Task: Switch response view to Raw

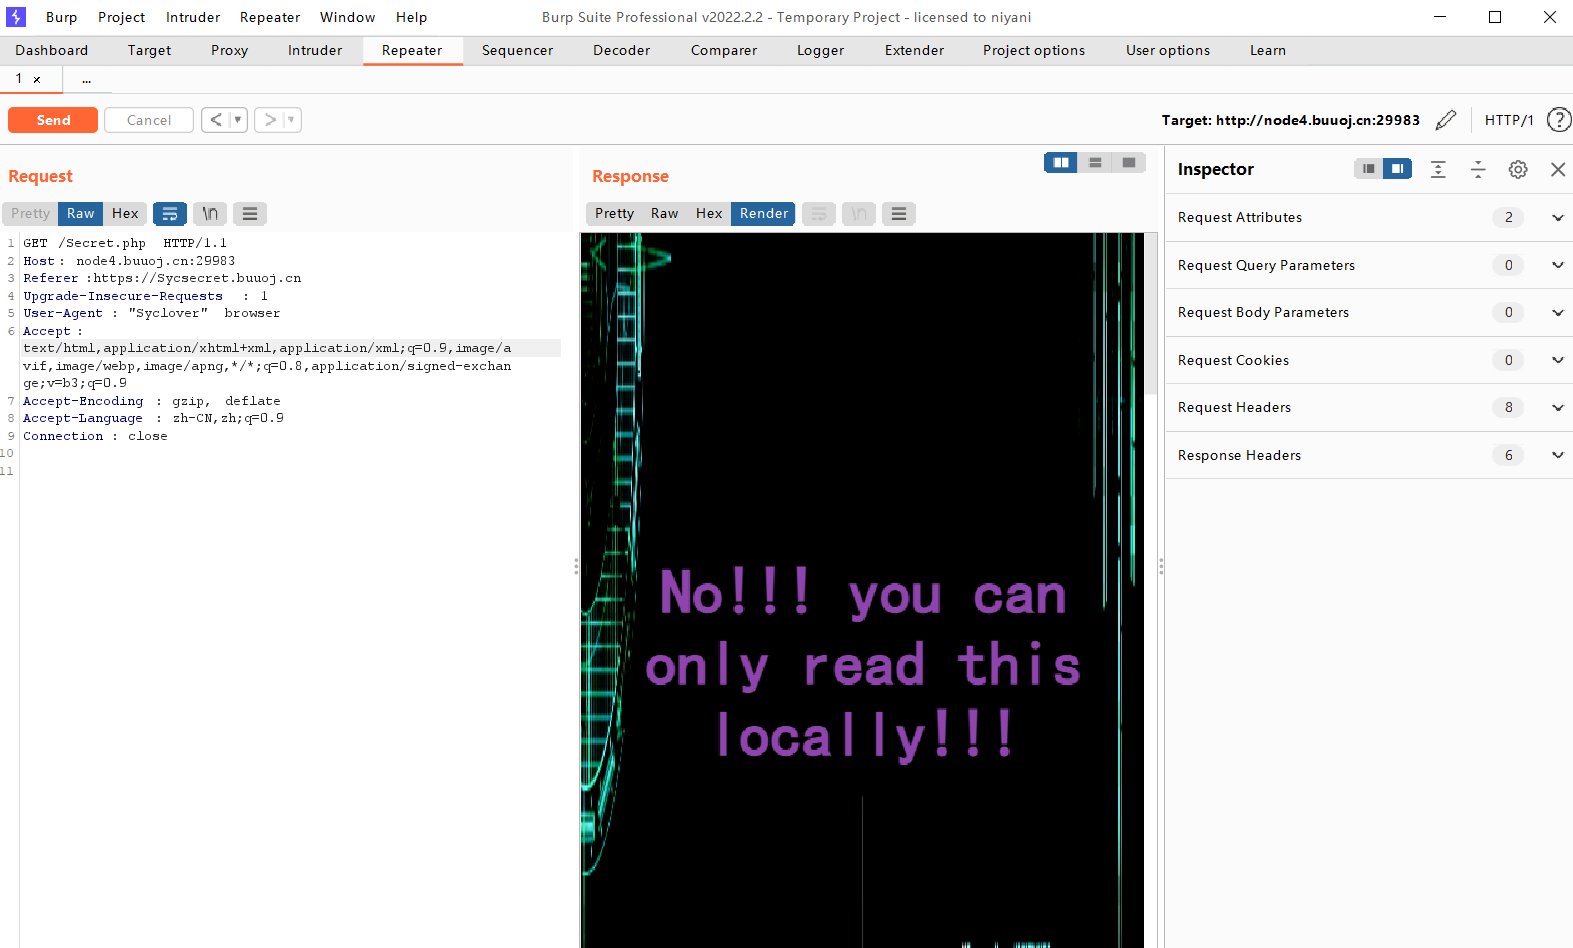Action: [x=665, y=213]
